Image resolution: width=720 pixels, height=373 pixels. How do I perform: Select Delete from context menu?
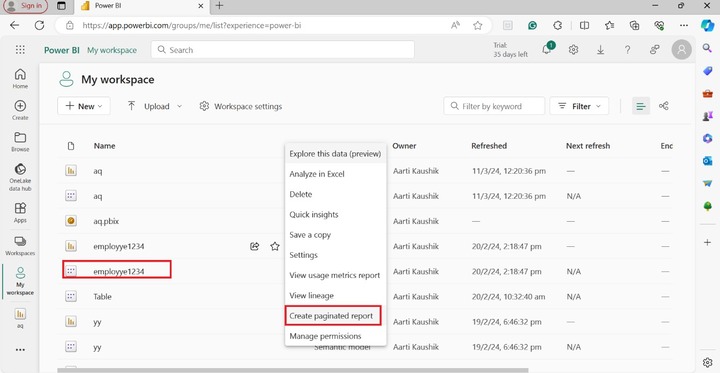coord(335,194)
